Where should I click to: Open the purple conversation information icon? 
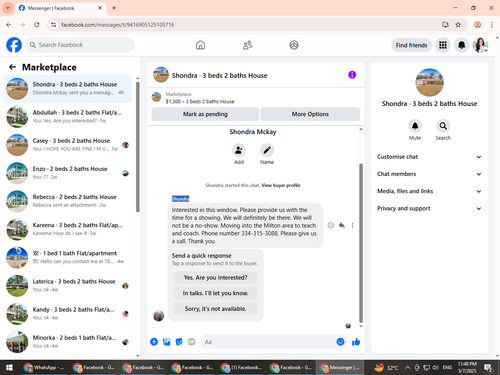[352, 75]
